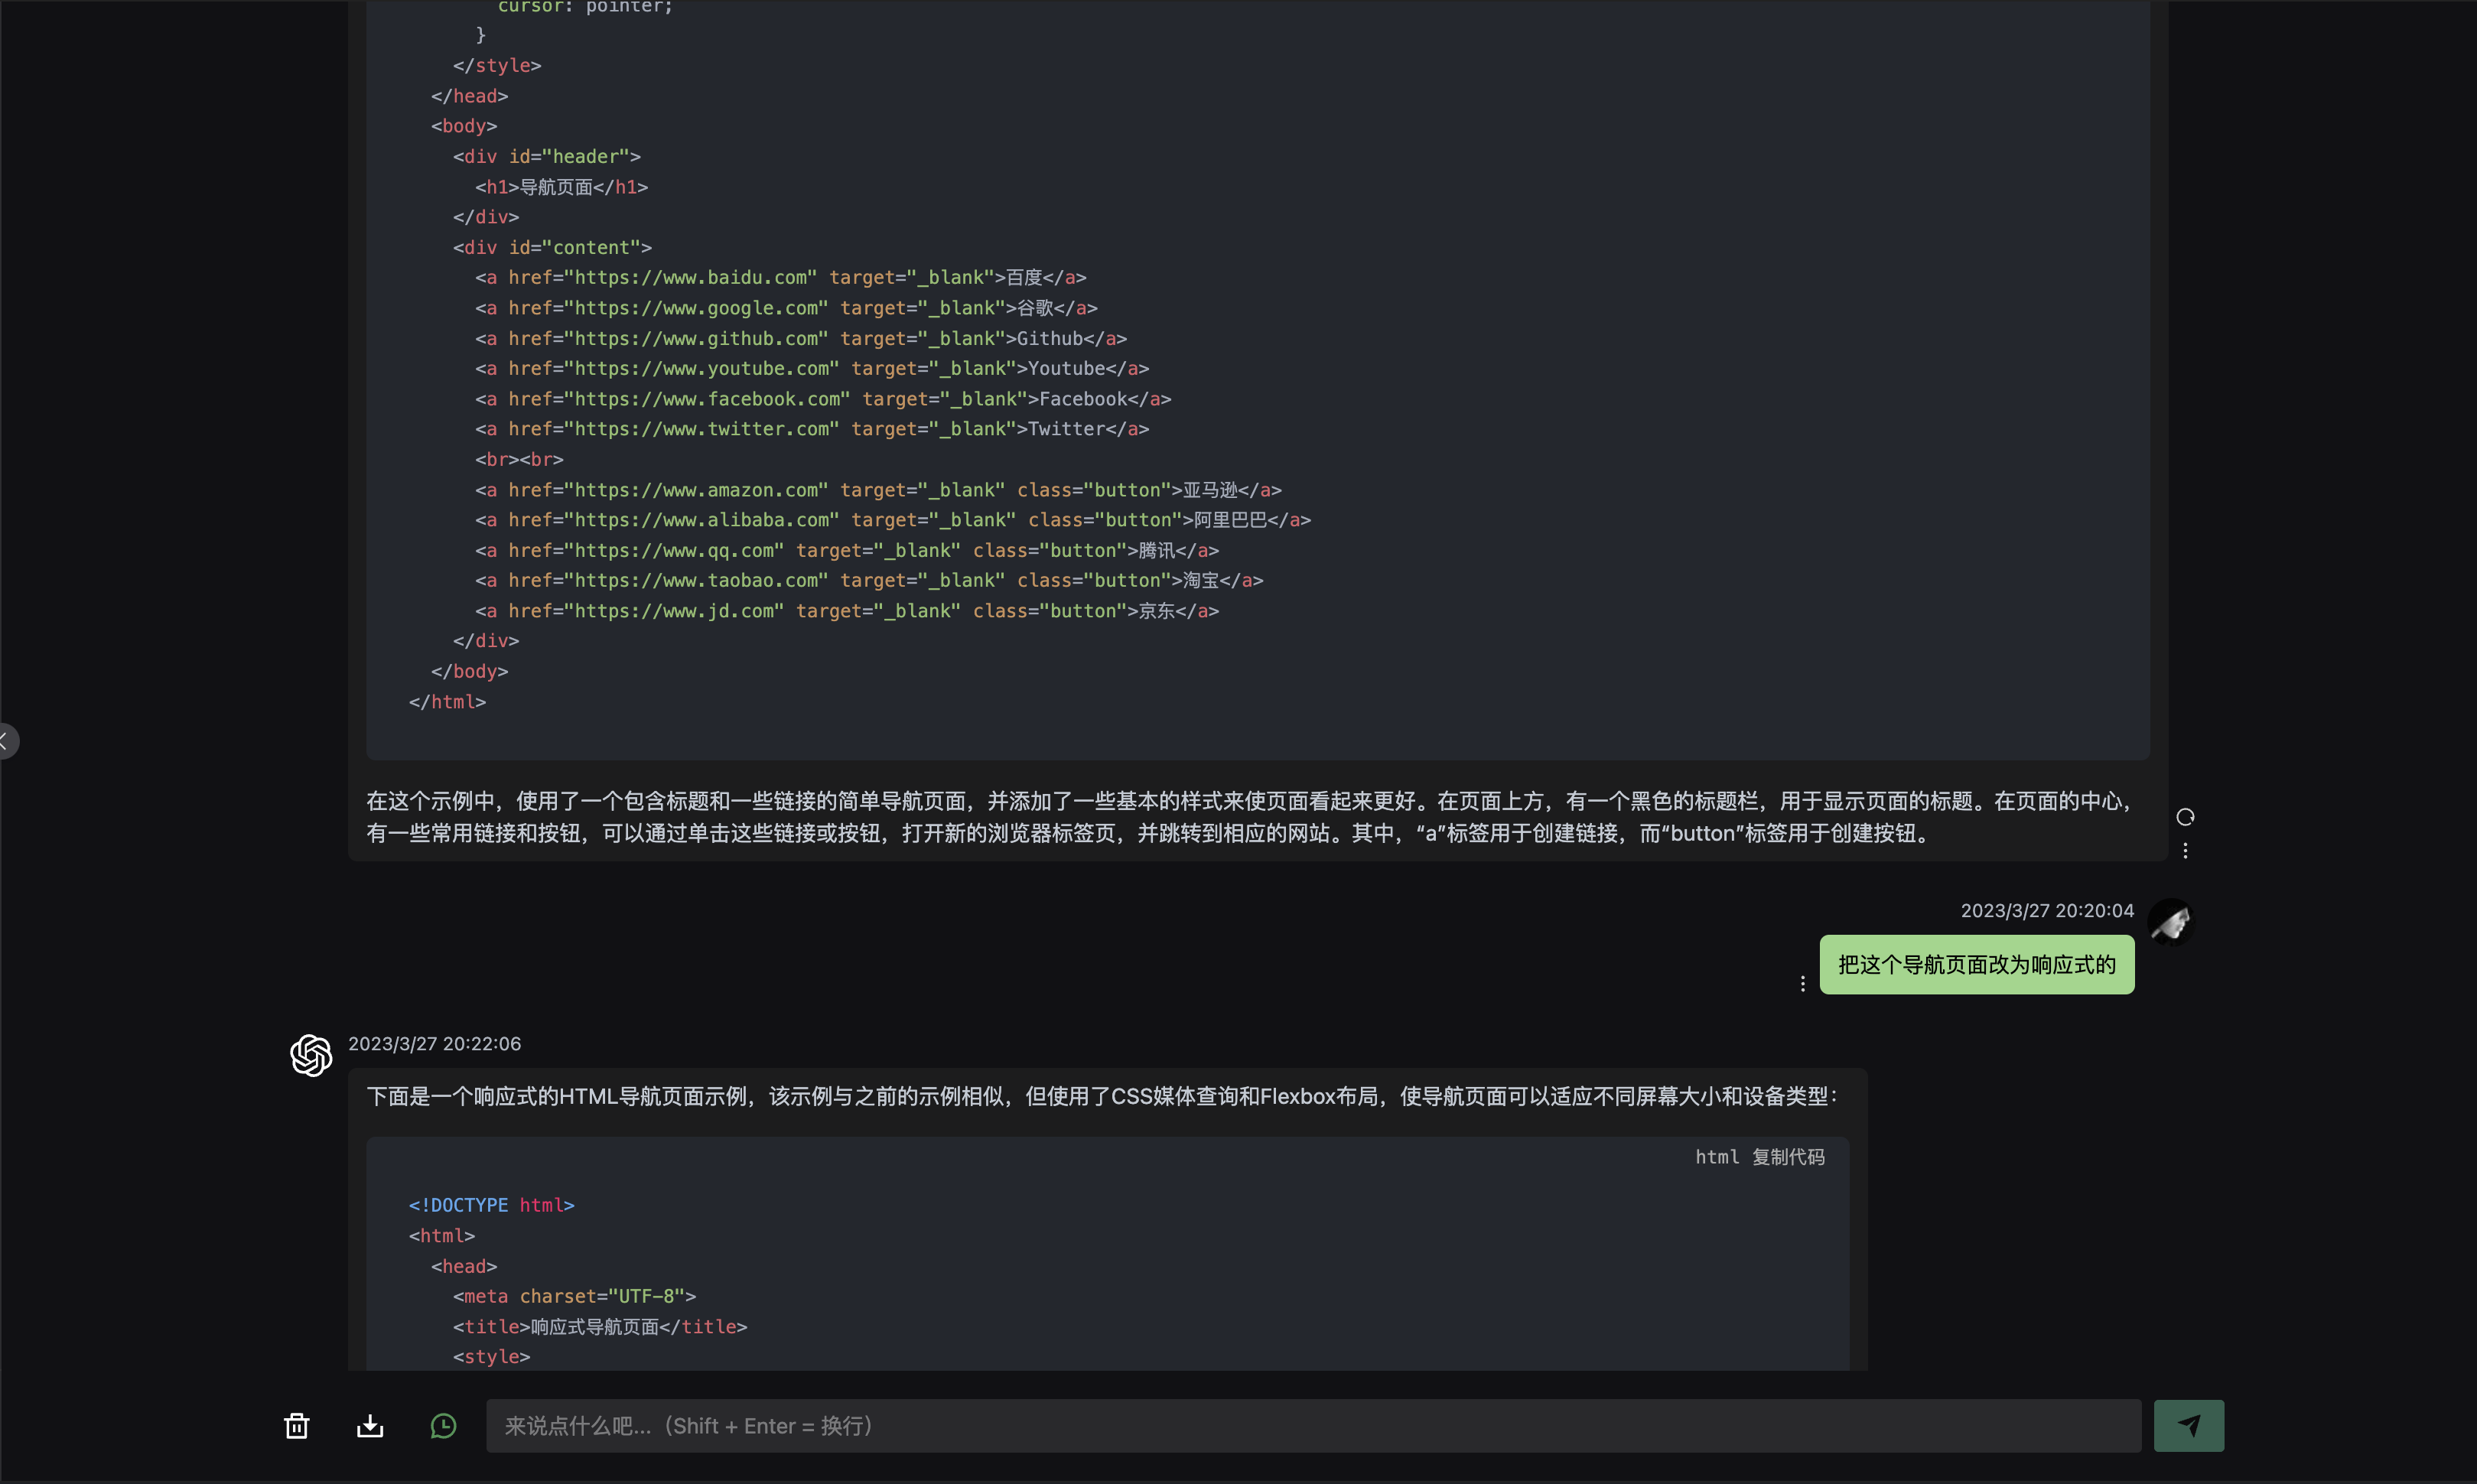Expand the sidebar with left-edge arrow
The image size is (2477, 1484).
click(x=6, y=741)
